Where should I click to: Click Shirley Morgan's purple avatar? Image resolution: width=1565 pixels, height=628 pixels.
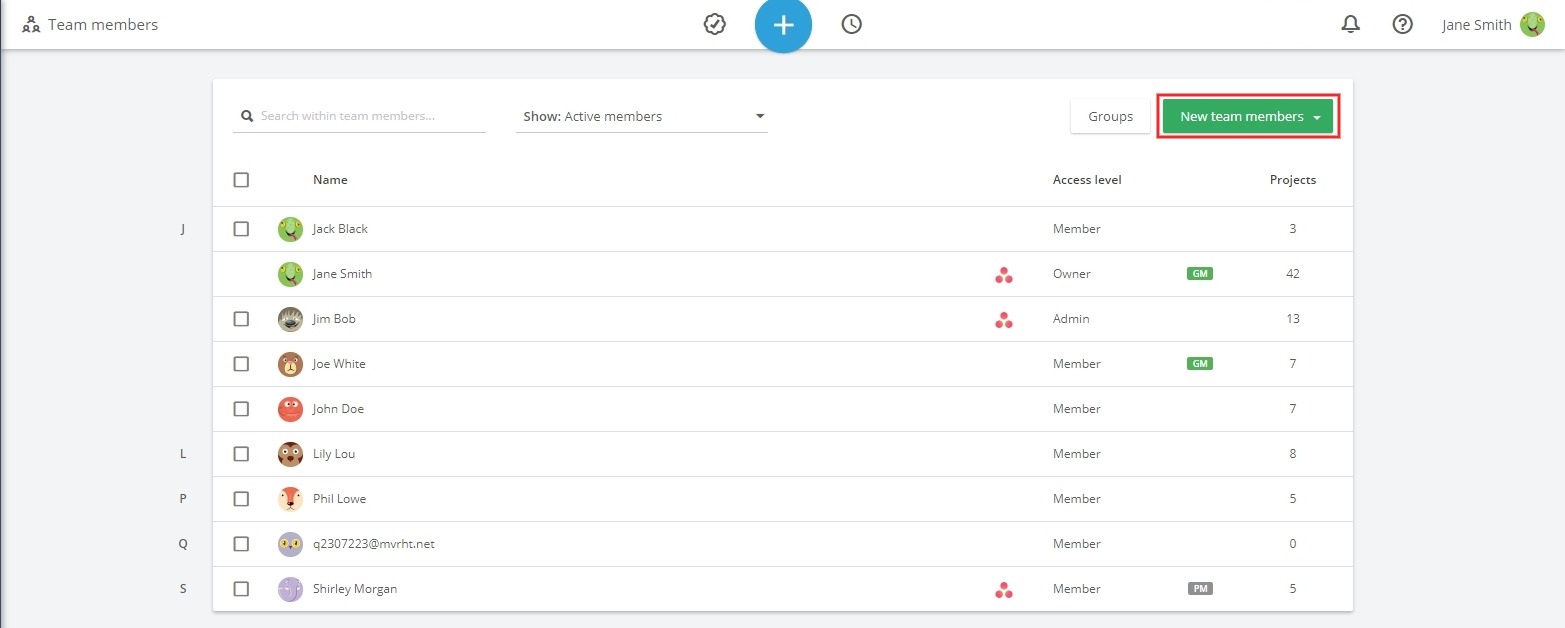(x=290, y=589)
